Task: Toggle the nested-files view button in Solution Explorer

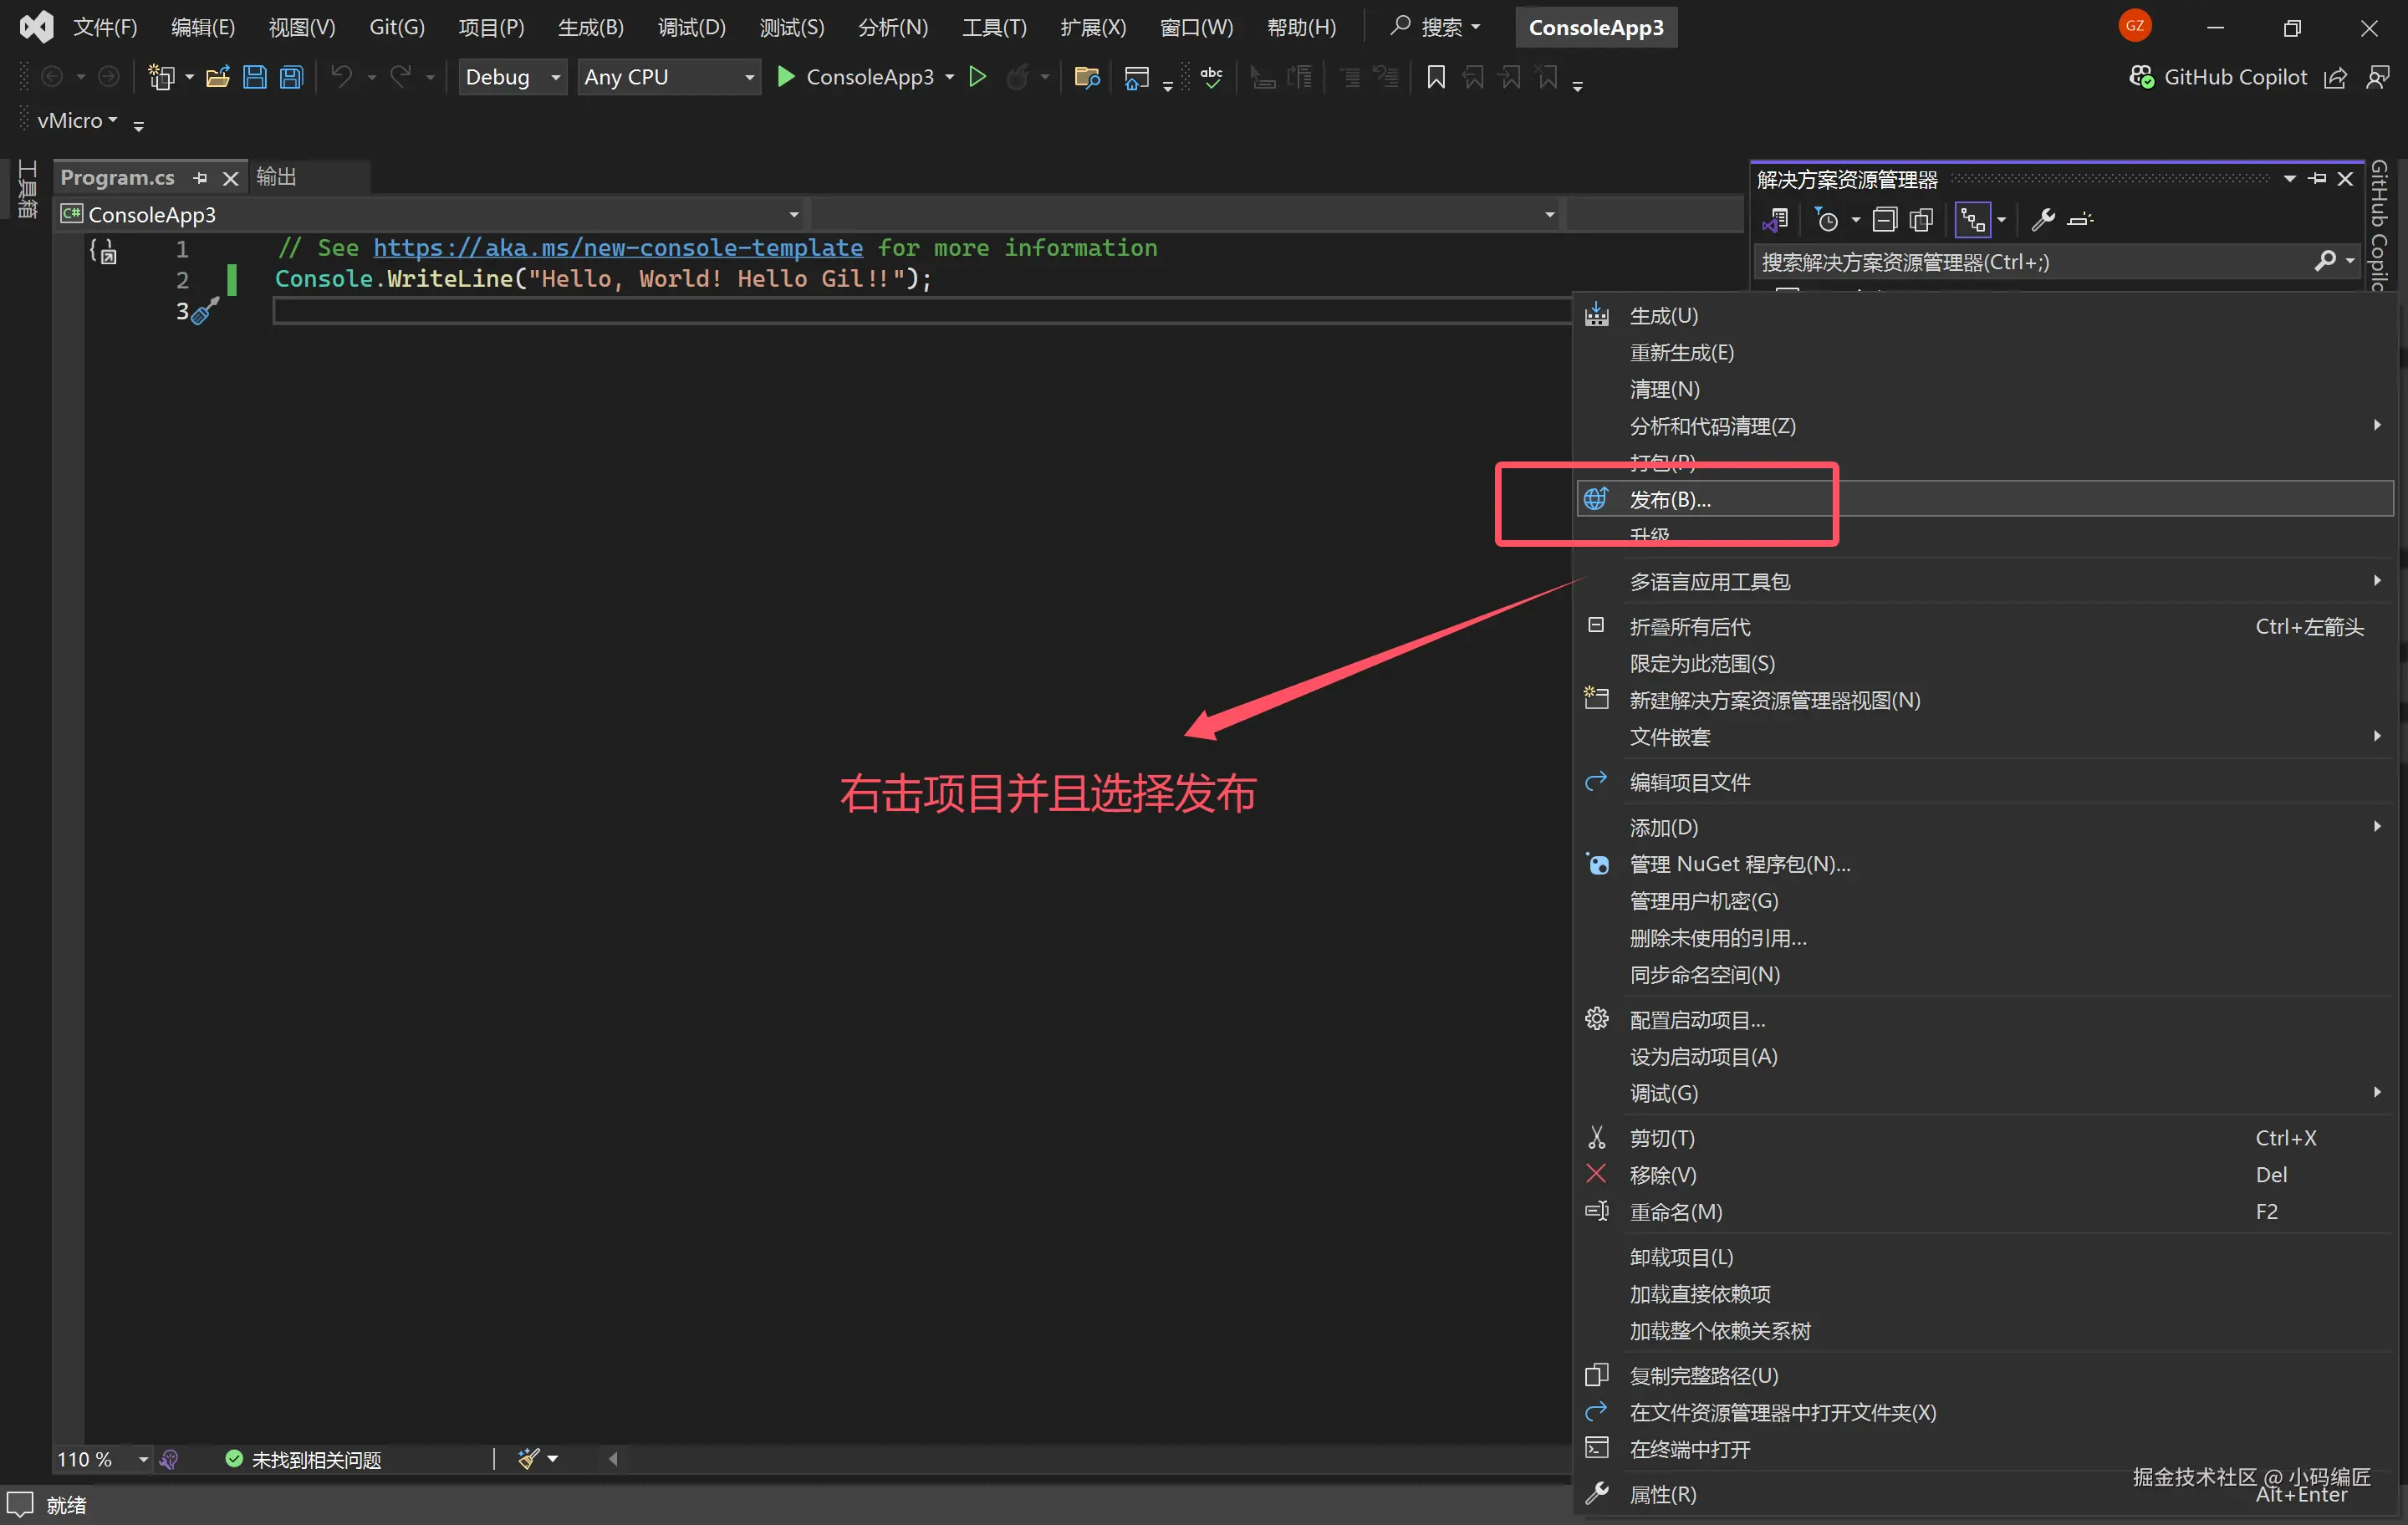Action: coord(1972,219)
